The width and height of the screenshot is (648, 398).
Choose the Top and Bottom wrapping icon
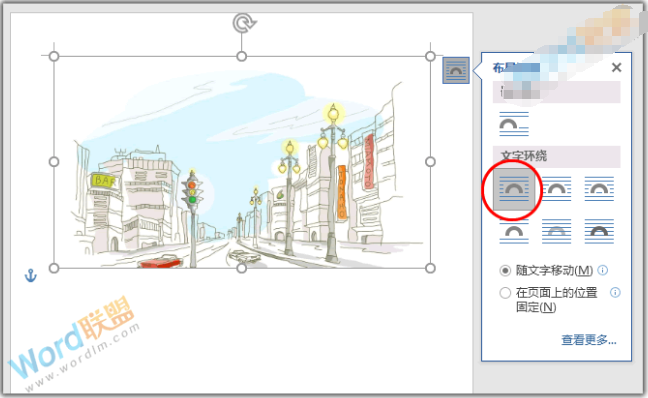point(514,231)
